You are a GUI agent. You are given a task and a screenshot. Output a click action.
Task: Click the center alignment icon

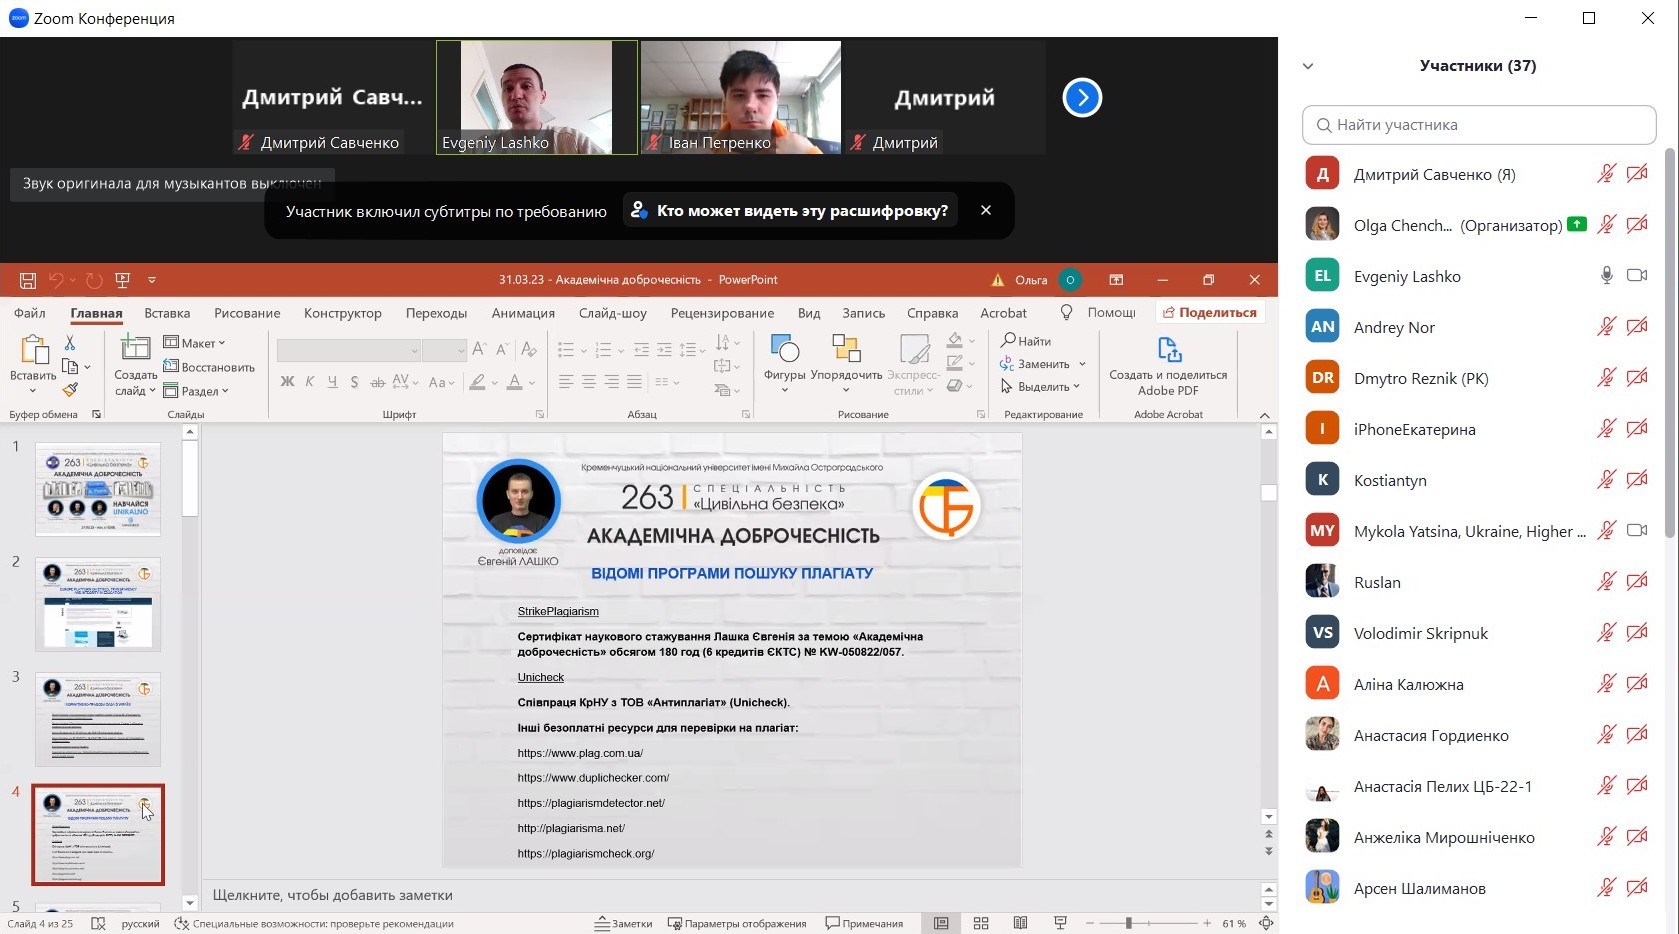pos(589,382)
